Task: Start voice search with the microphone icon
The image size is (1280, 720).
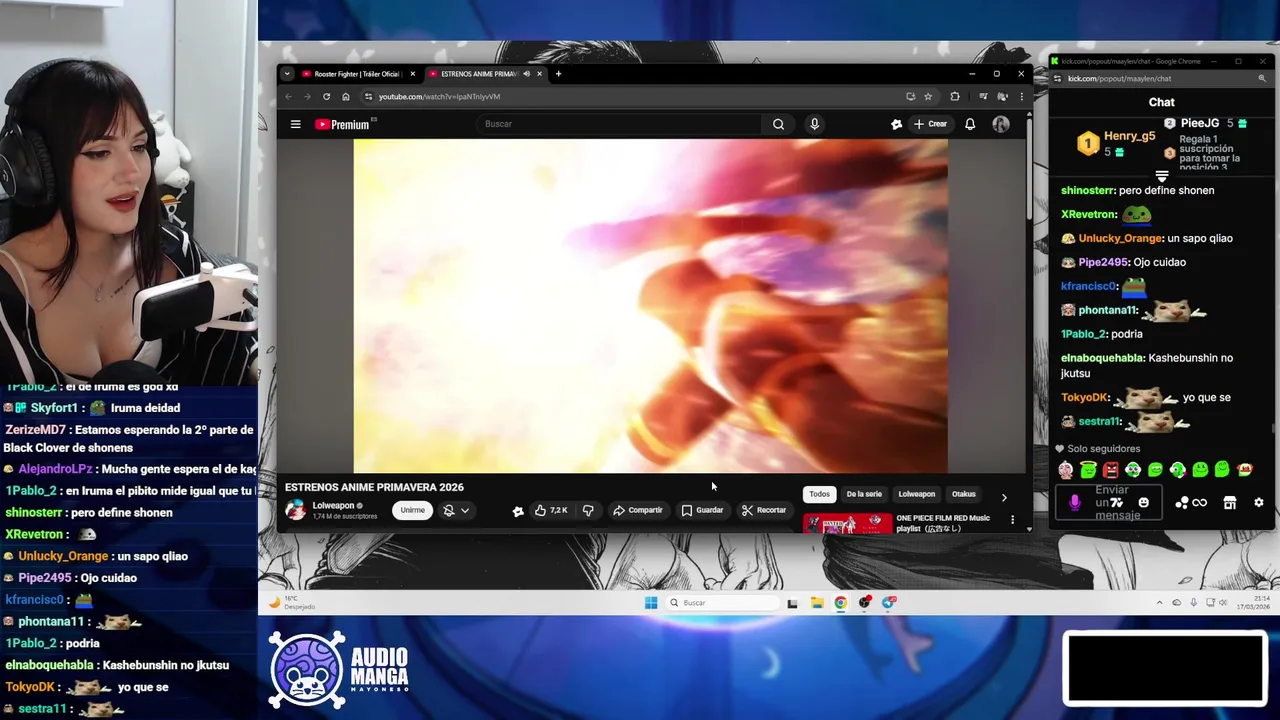Action: (814, 124)
